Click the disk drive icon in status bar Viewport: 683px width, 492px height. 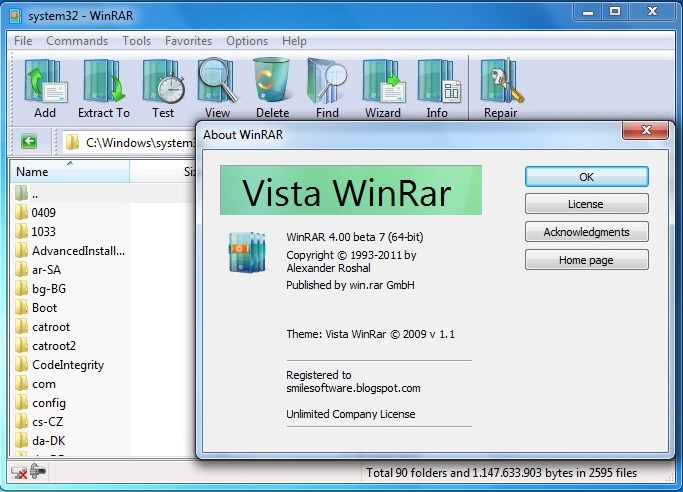pos(19,472)
